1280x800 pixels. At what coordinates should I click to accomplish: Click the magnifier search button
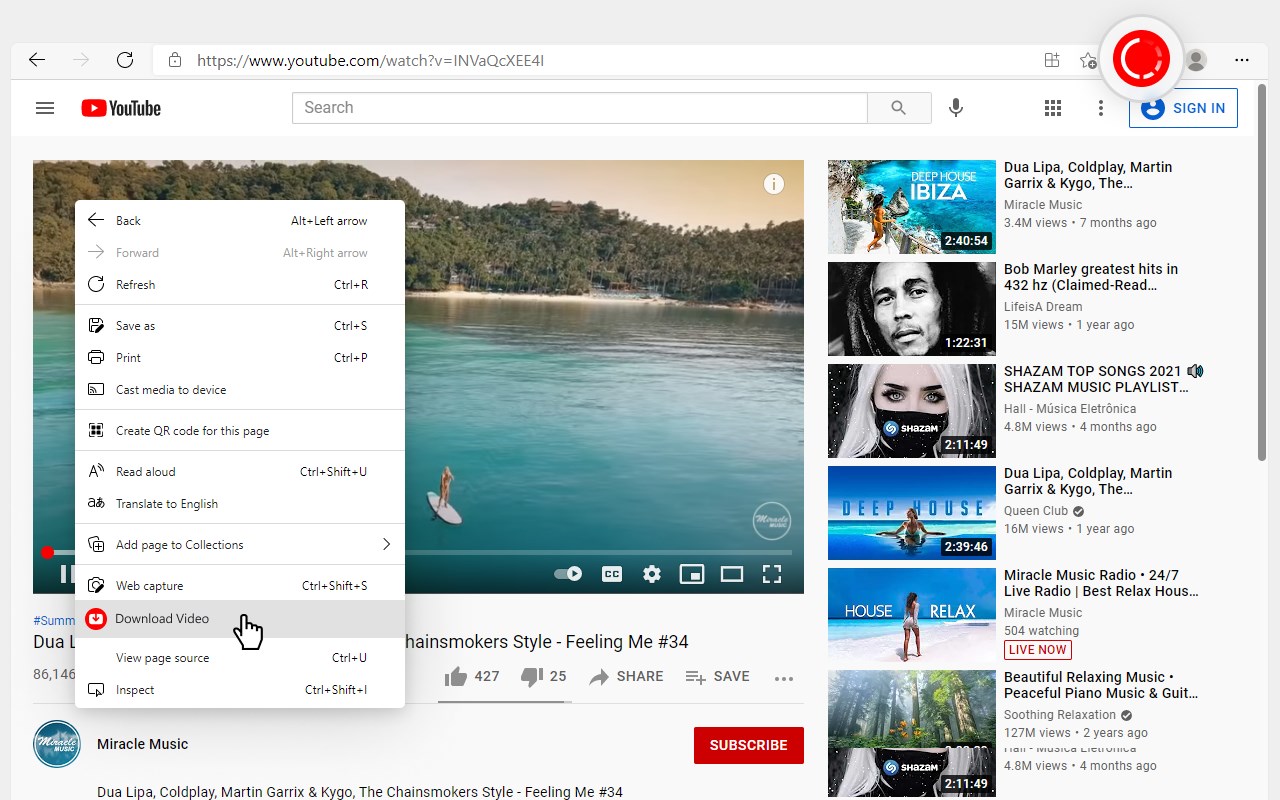[x=899, y=108]
